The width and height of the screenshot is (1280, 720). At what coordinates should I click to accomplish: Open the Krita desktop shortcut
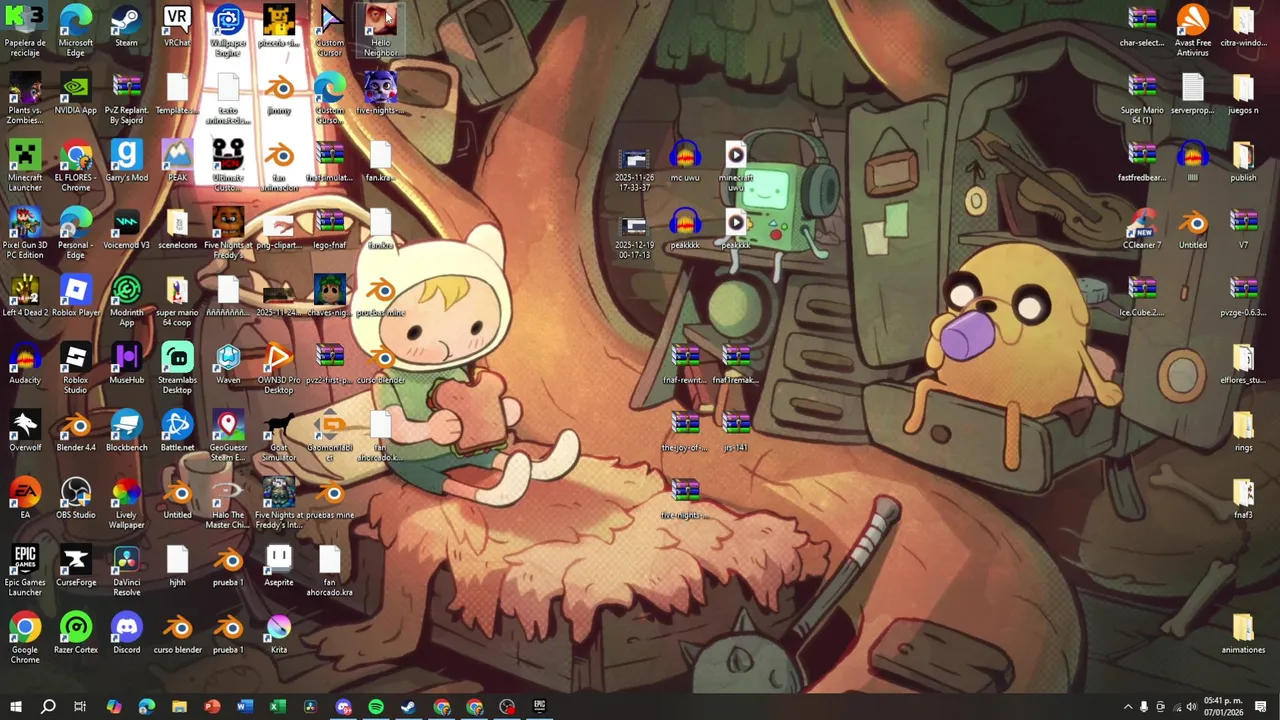tap(279, 634)
